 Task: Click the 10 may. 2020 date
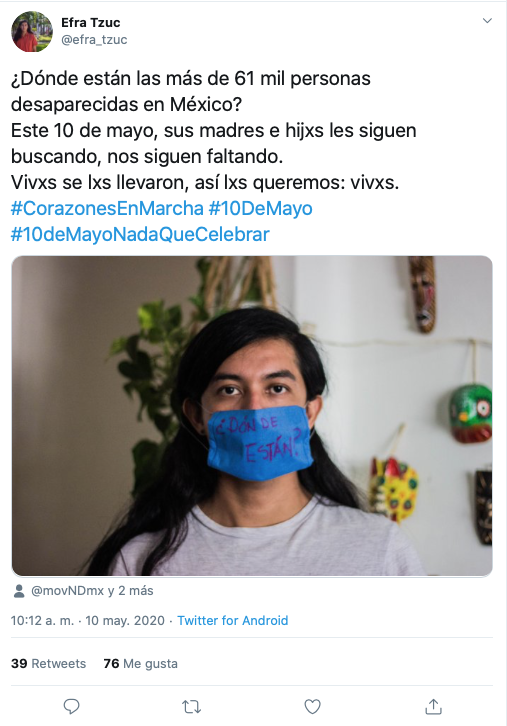coord(125,620)
